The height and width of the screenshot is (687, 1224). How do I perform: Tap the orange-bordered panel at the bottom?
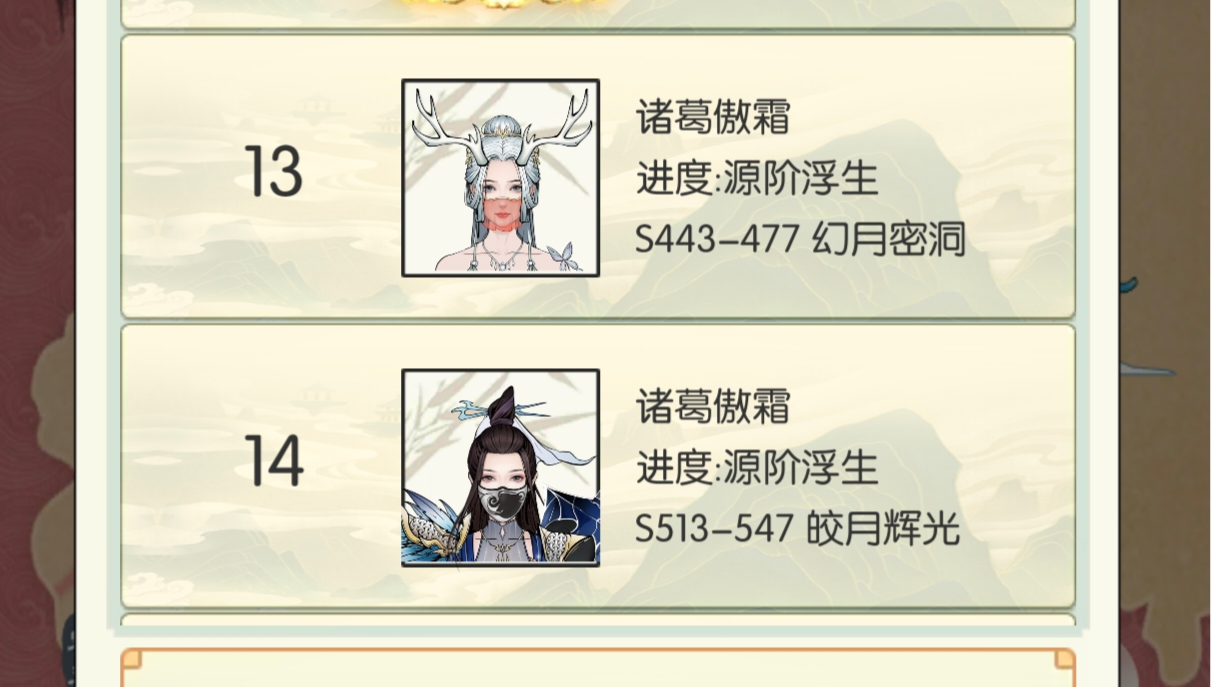pyautogui.click(x=598, y=668)
